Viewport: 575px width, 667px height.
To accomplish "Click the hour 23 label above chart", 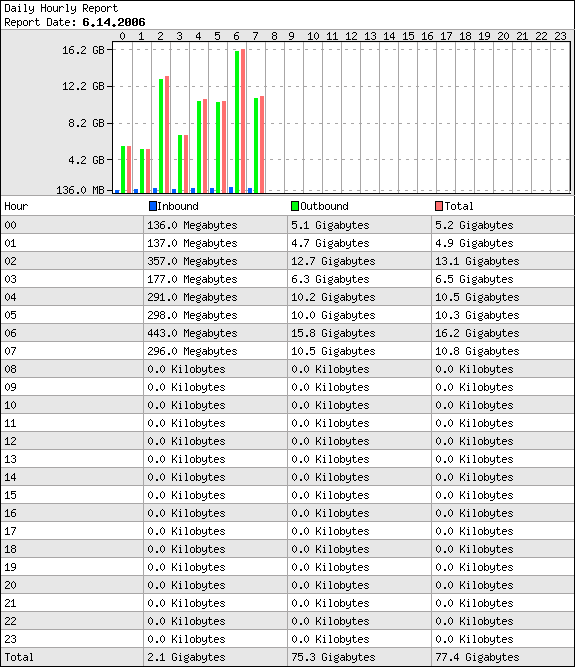I will pyautogui.click(x=560, y=36).
